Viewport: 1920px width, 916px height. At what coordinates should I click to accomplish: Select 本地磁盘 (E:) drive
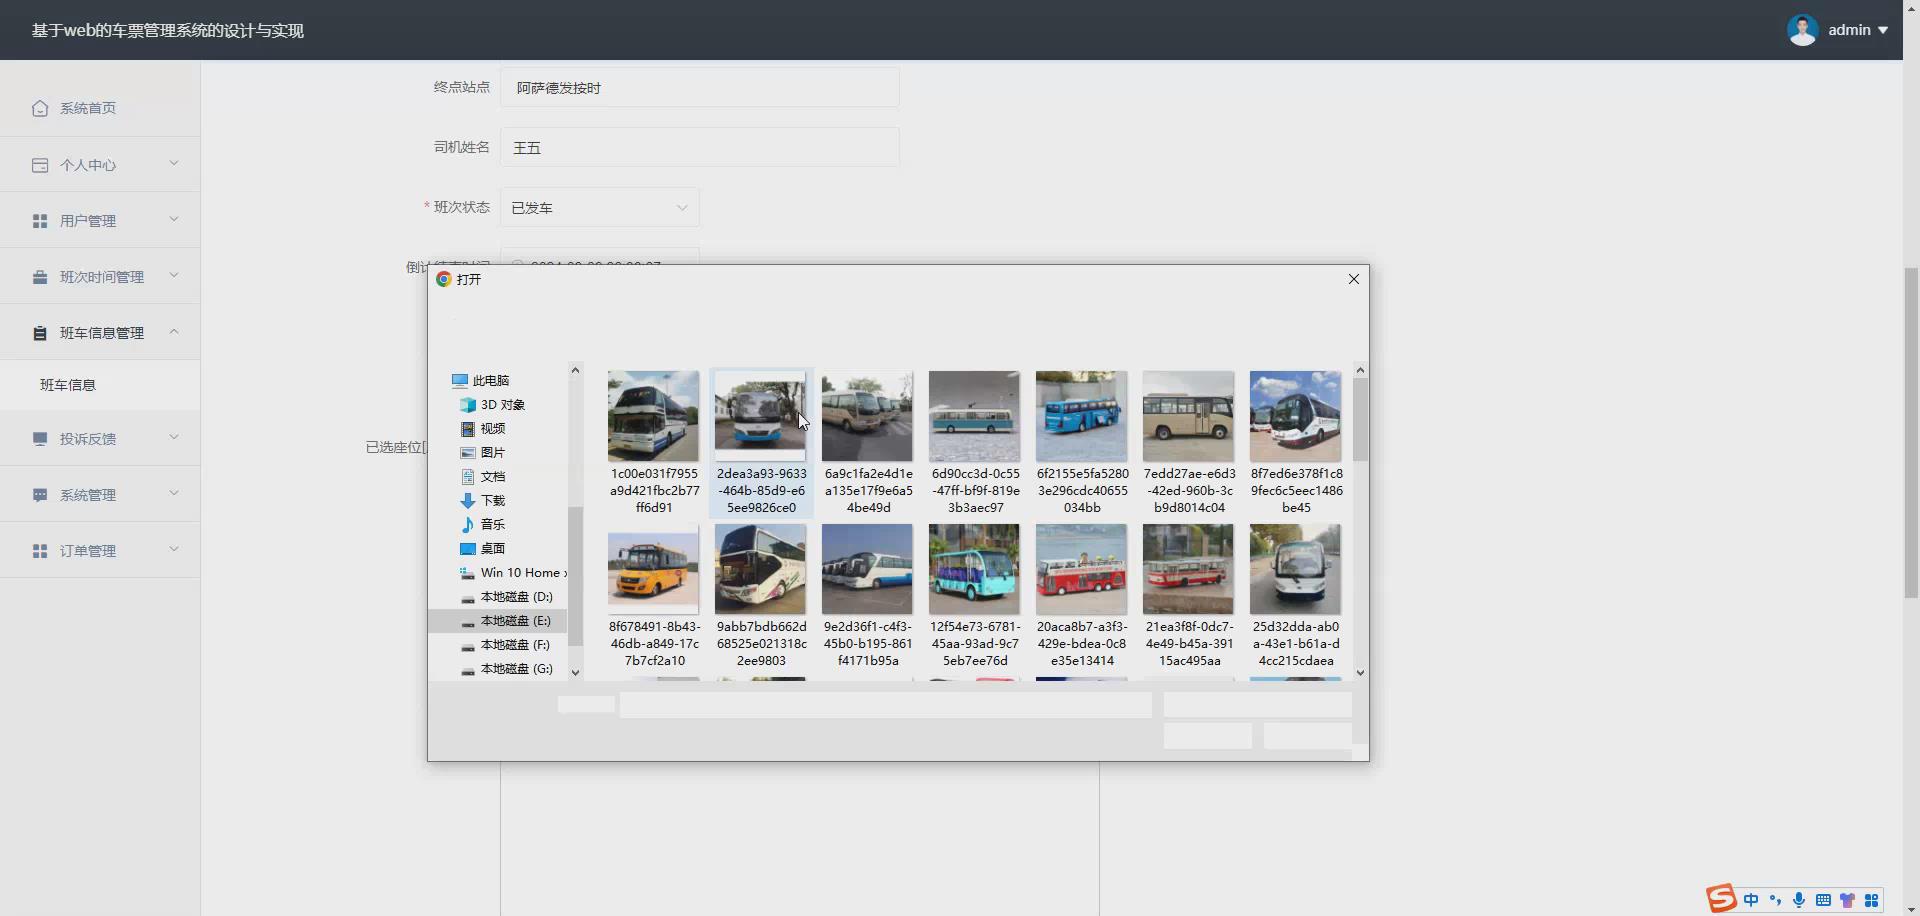(506, 621)
